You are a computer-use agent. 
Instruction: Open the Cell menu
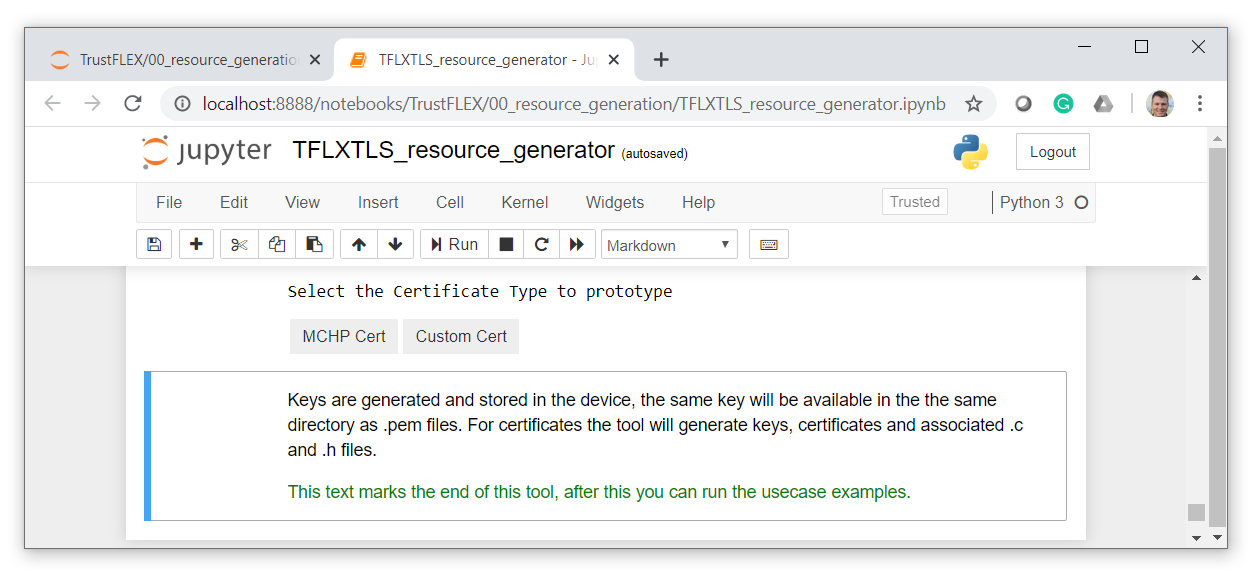tap(449, 202)
